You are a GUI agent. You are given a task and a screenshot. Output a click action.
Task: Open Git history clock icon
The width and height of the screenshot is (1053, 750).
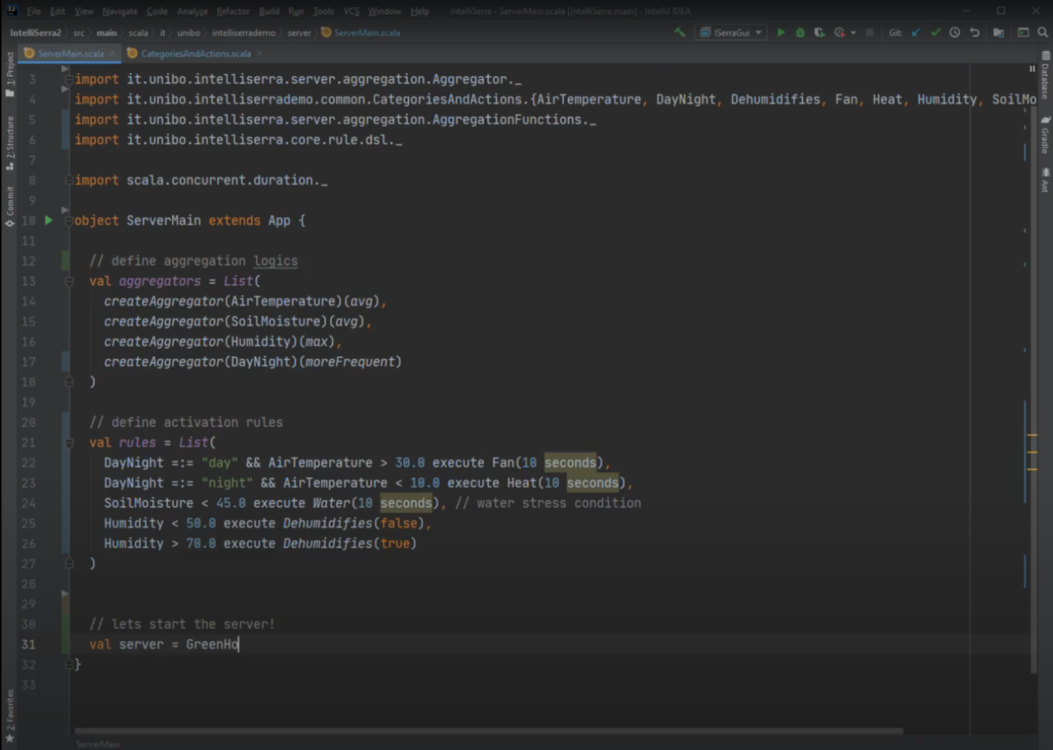pyautogui.click(x=955, y=32)
